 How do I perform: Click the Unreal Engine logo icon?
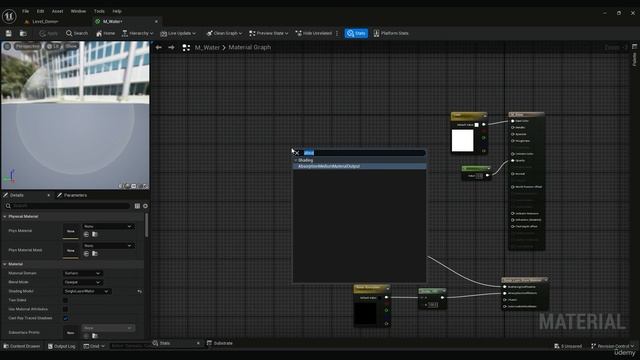9,16
